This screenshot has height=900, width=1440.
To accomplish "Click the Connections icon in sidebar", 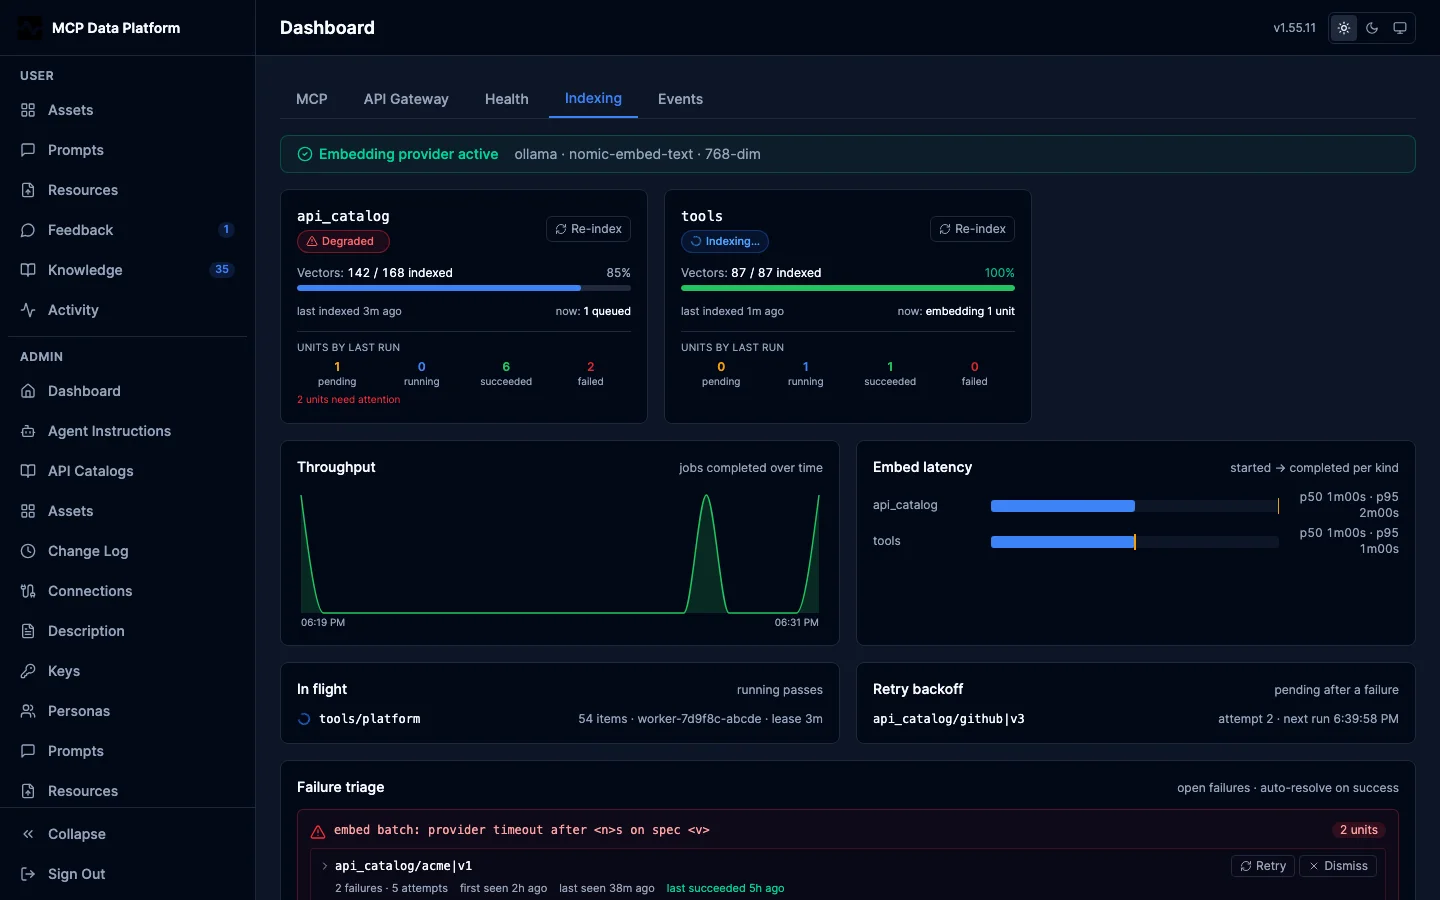I will pyautogui.click(x=28, y=591).
